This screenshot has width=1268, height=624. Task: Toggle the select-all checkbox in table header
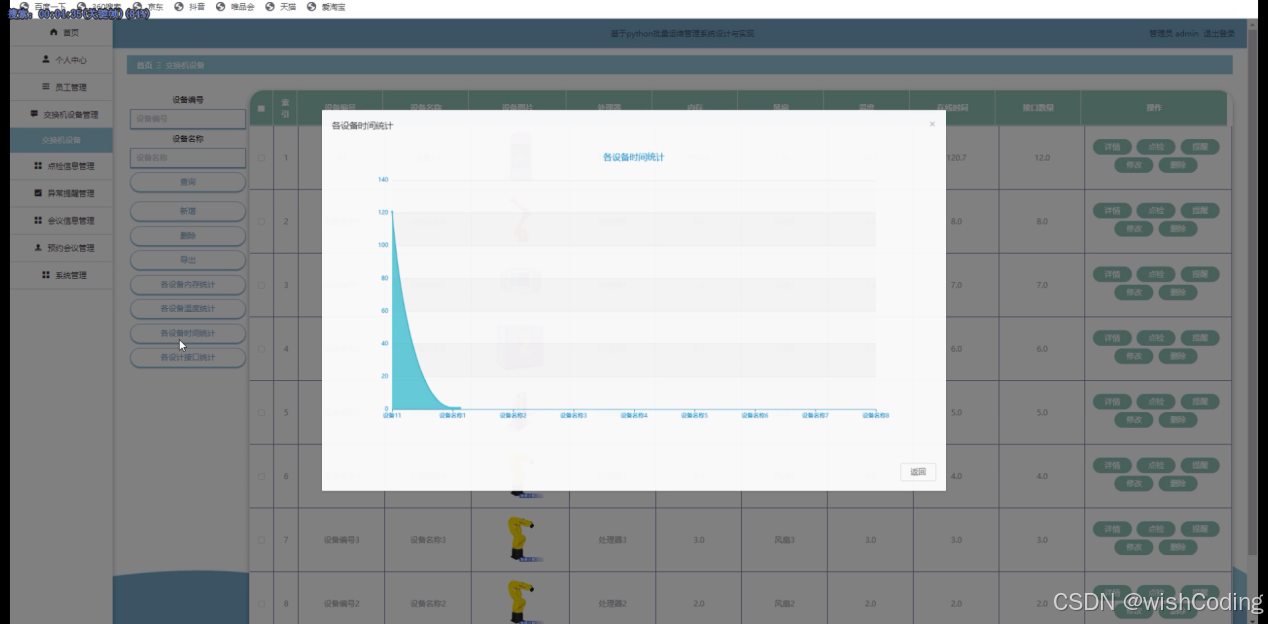coord(262,107)
